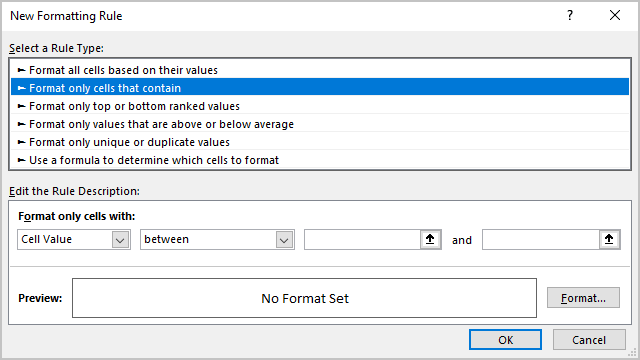Select 'Format only cells that contain' rule
Viewport: 640px width, 360px height.
point(320,88)
